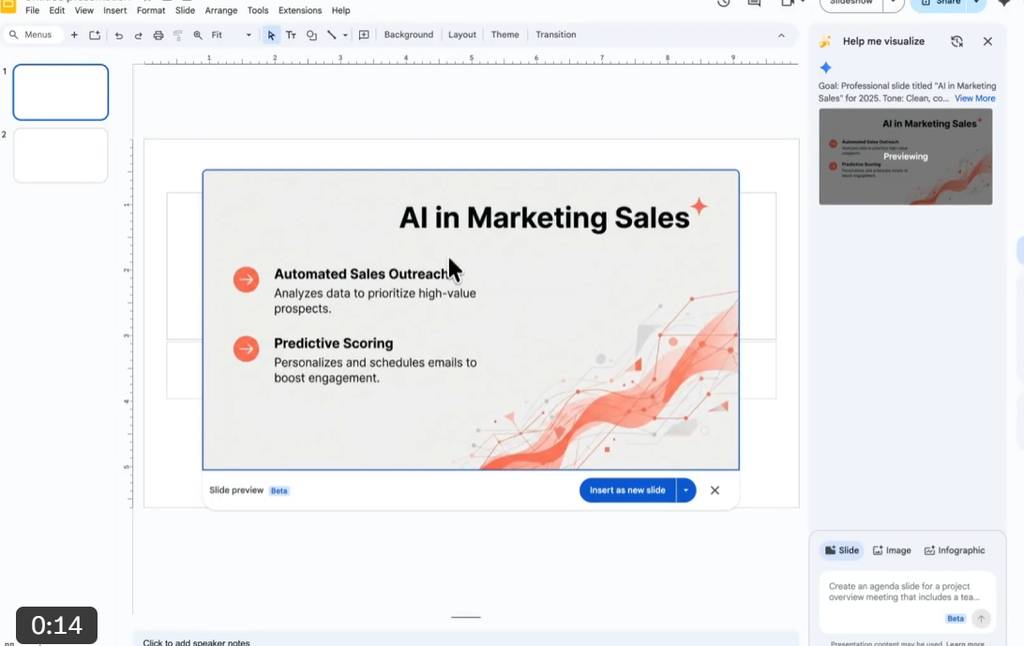Click the Insert as new slide button
1024x646 pixels.
coord(627,490)
